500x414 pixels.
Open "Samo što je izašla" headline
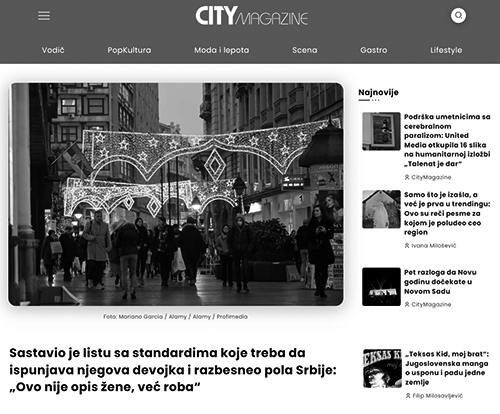[447, 213]
